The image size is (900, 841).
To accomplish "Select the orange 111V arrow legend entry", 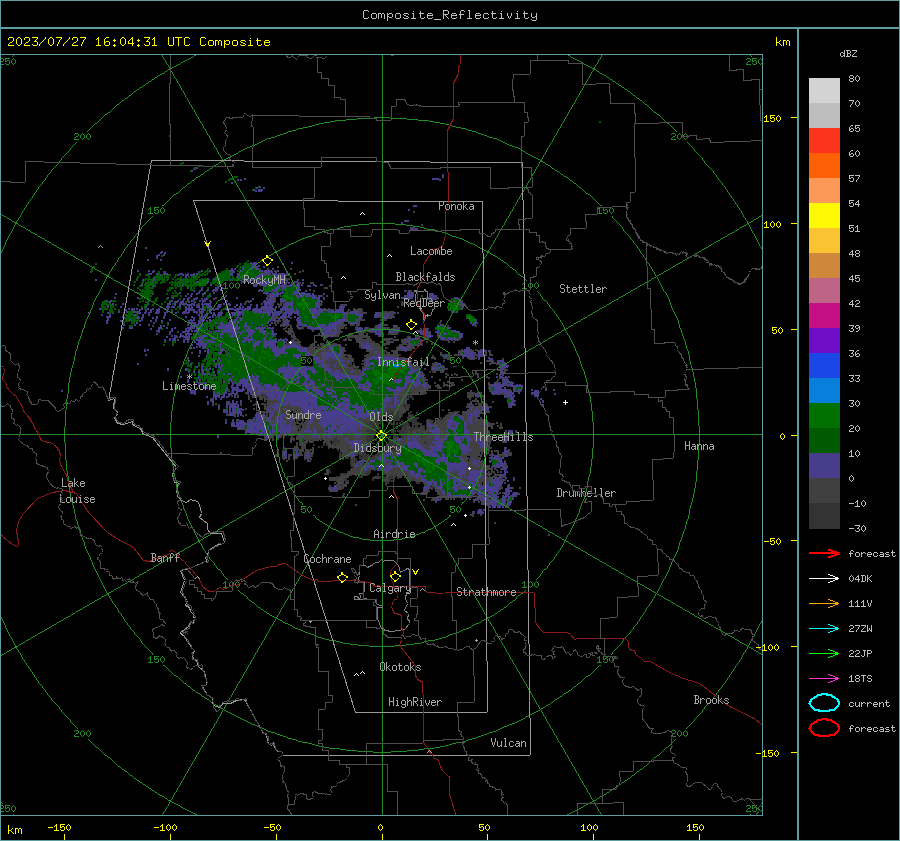I will click(824, 603).
